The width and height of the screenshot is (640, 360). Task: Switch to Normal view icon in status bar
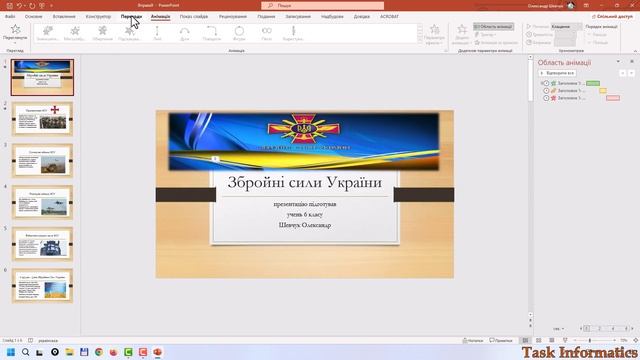[526, 340]
